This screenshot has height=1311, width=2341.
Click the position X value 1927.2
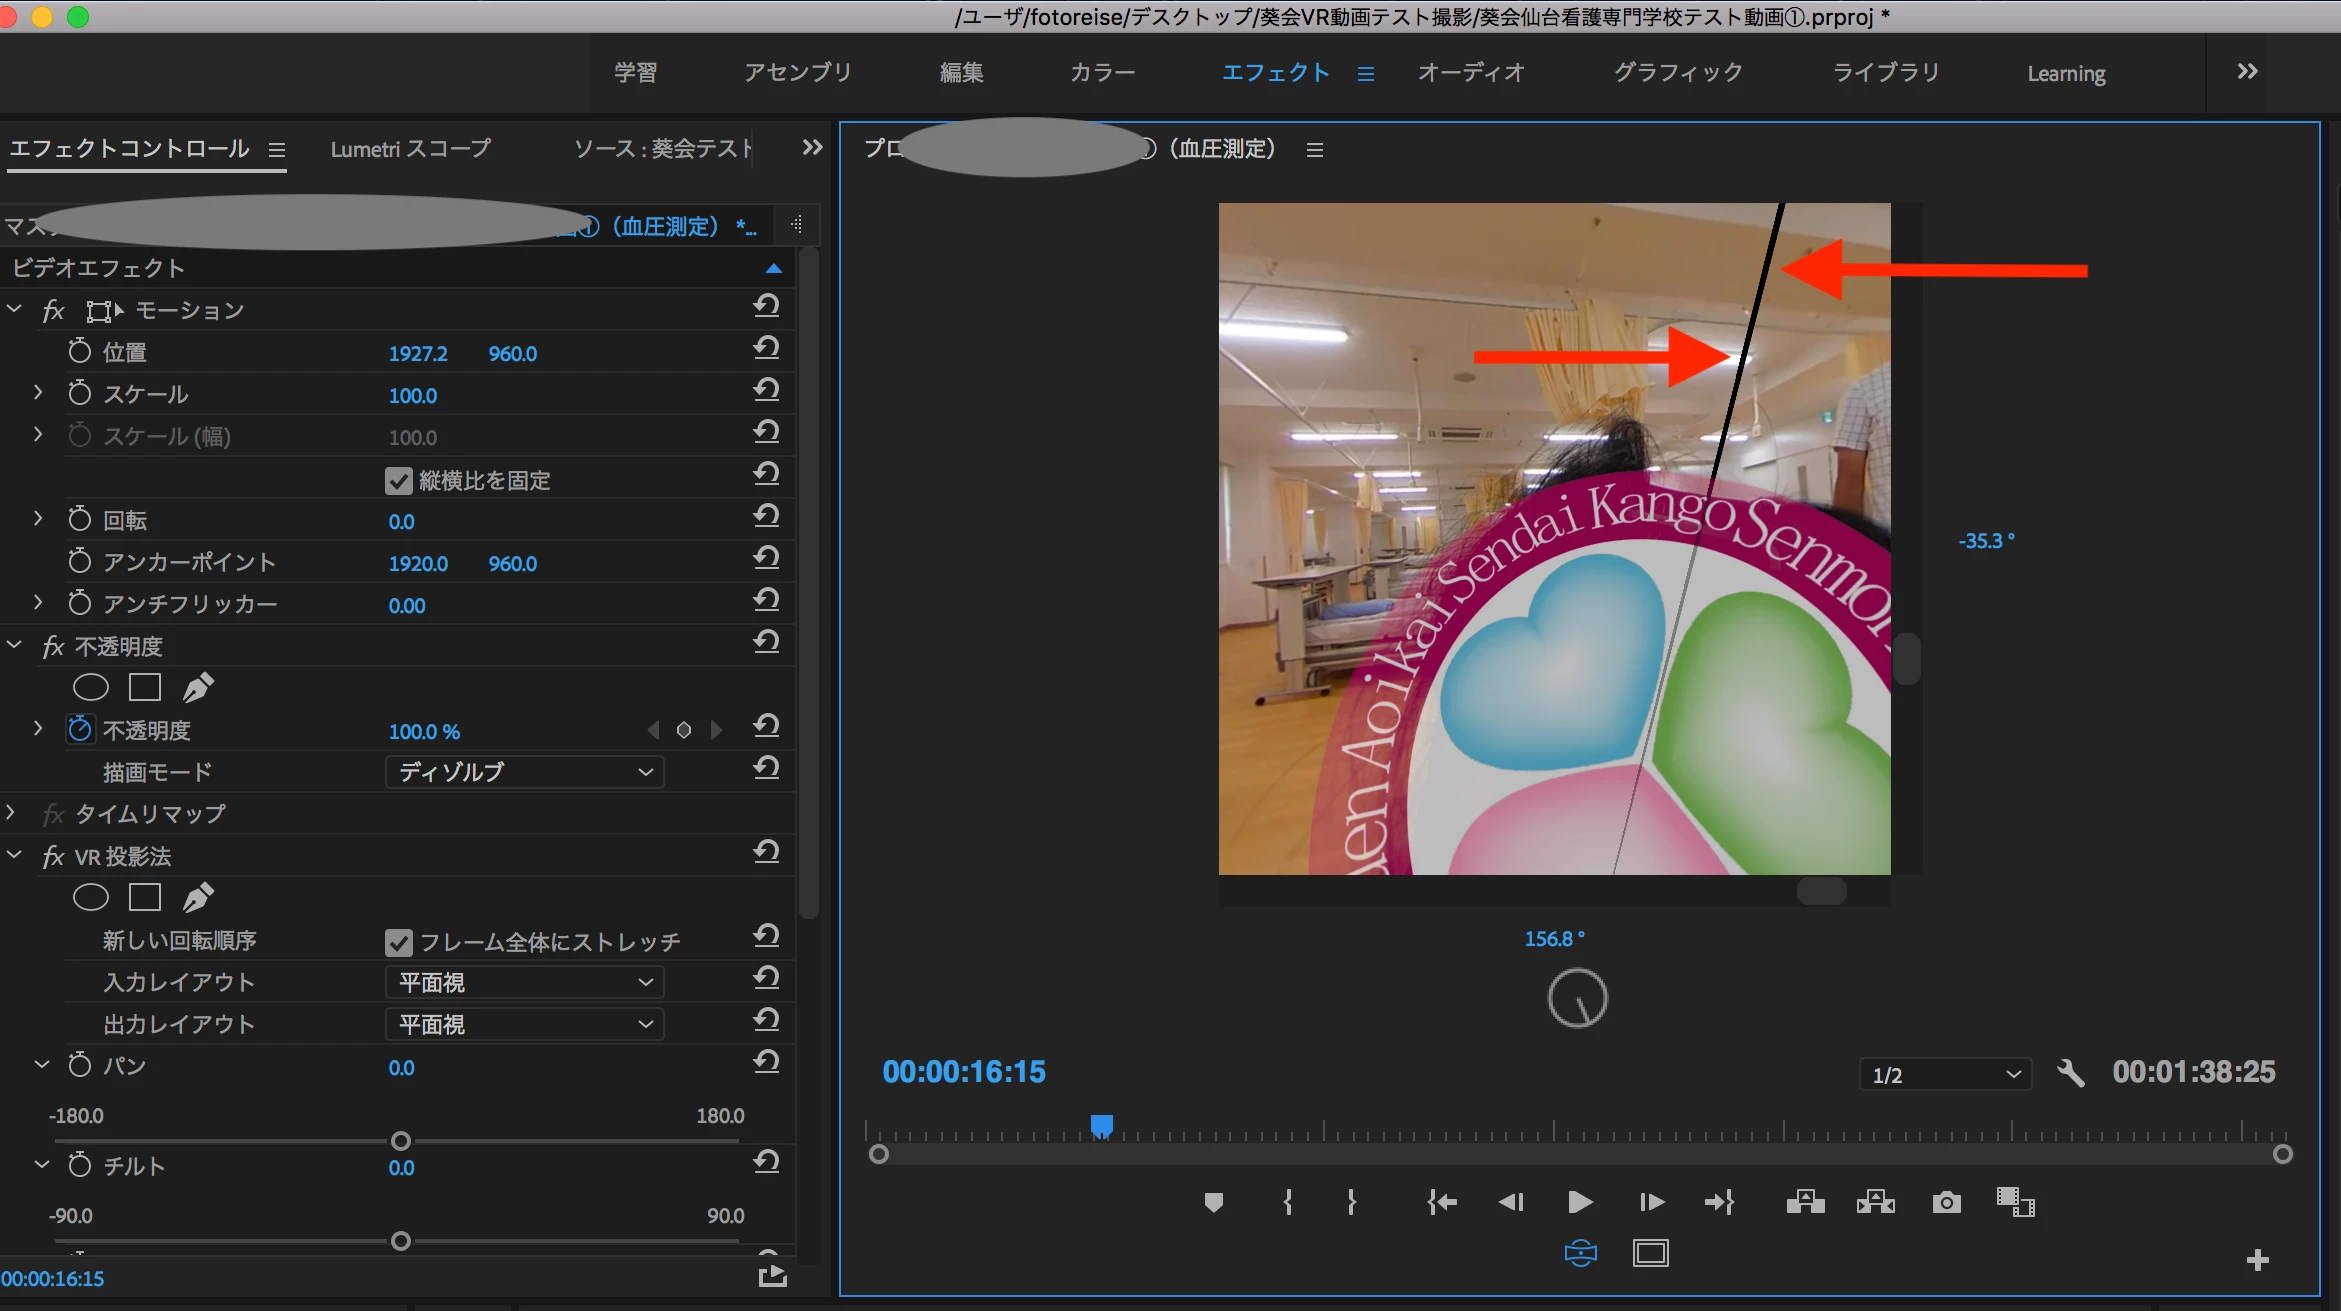(417, 354)
